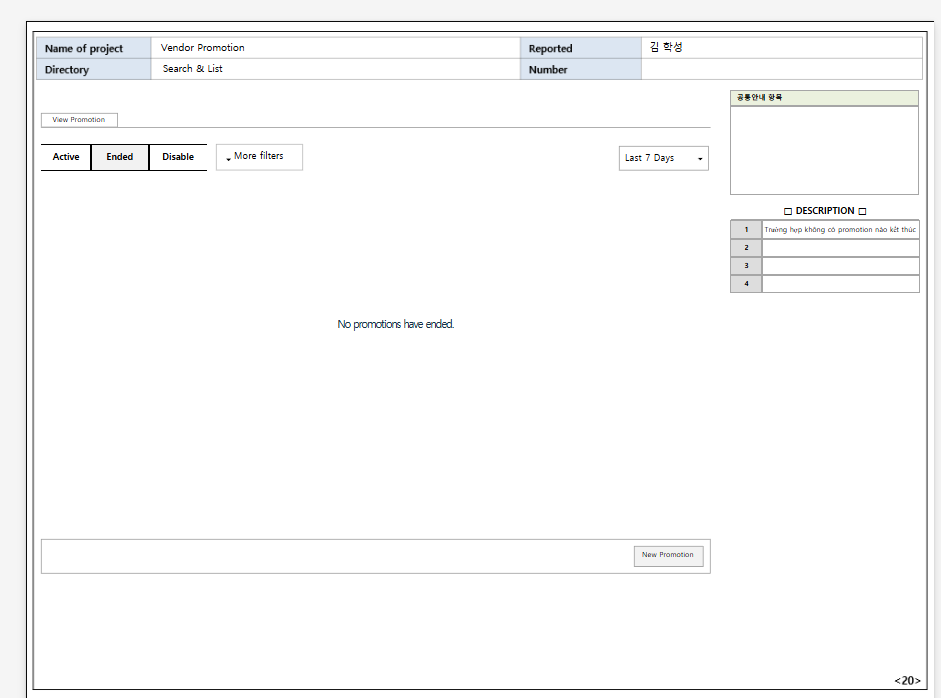The width and height of the screenshot is (941, 698).
Task: Click the '공통안내 항목' panel header
Action: click(x=824, y=98)
